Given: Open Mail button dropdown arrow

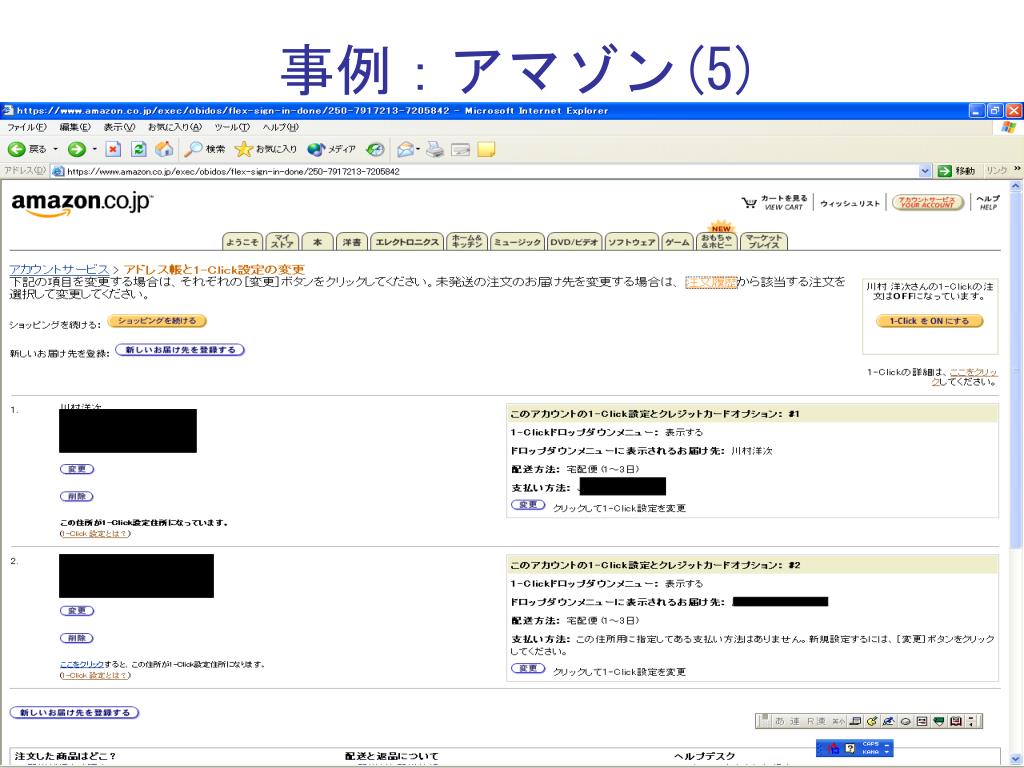Looking at the screenshot, I should click(x=417, y=150).
